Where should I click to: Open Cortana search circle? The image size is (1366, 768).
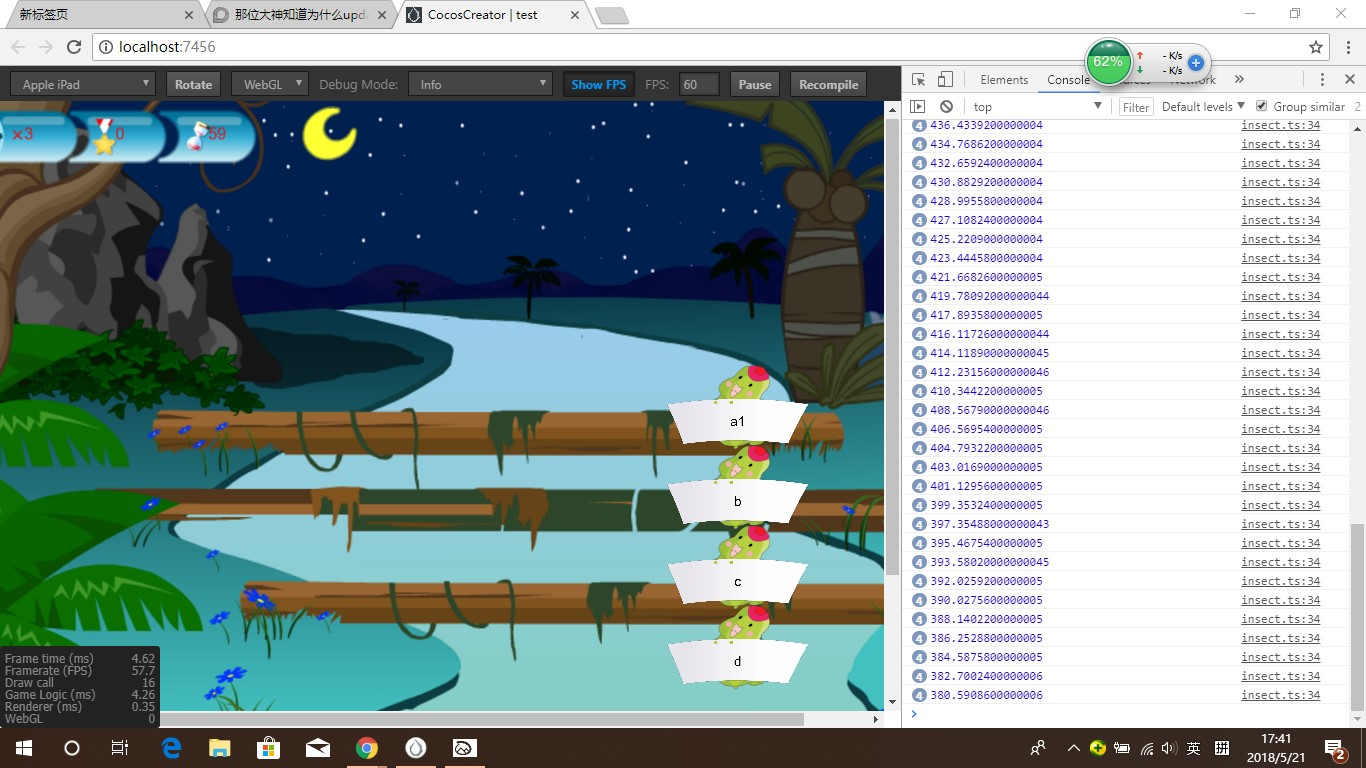pyautogui.click(x=72, y=748)
